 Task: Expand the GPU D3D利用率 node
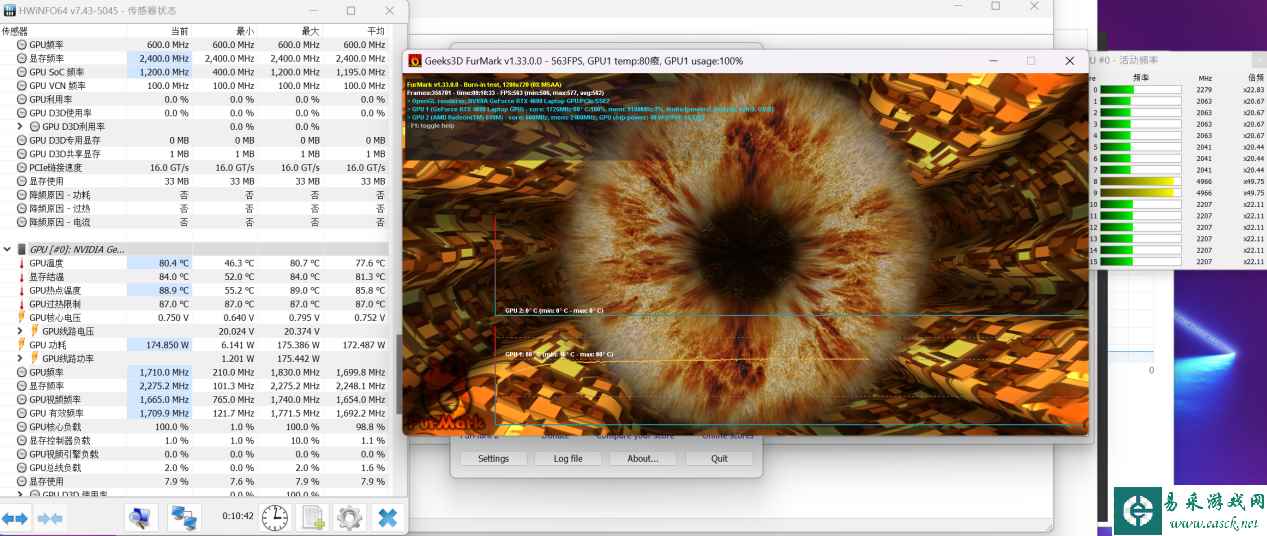[x=20, y=127]
